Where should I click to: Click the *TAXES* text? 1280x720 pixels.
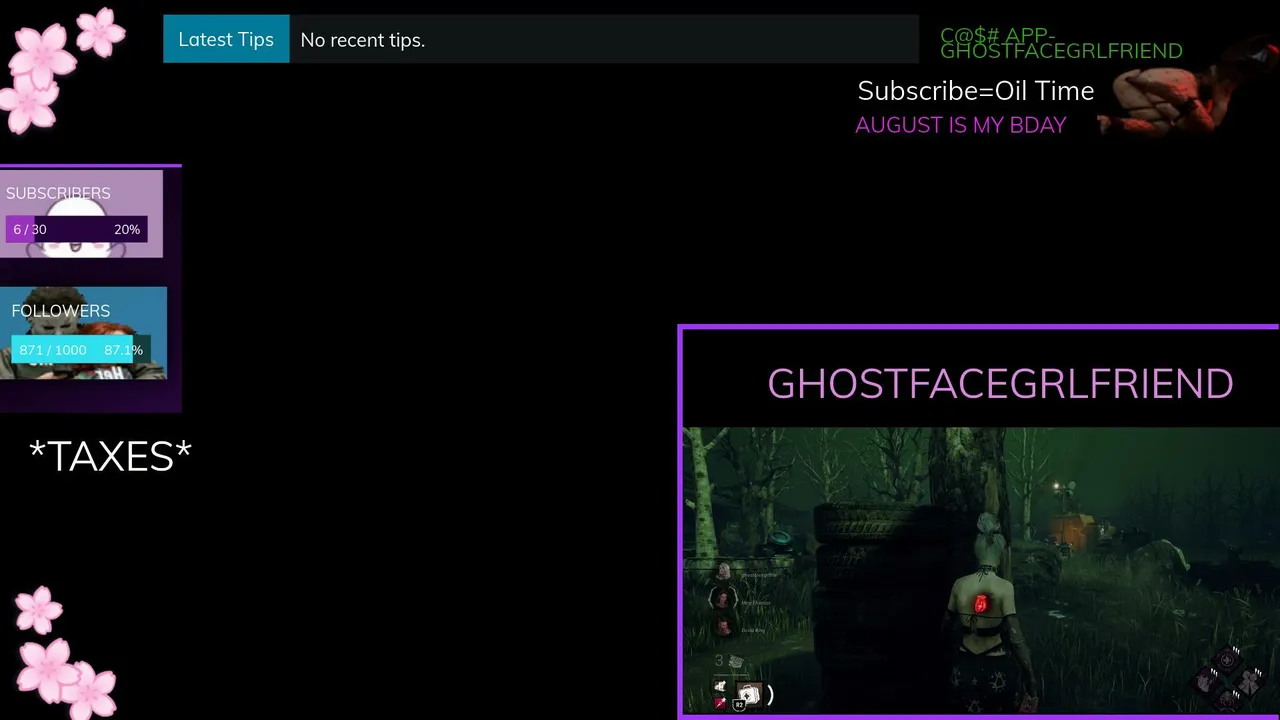tap(110, 456)
